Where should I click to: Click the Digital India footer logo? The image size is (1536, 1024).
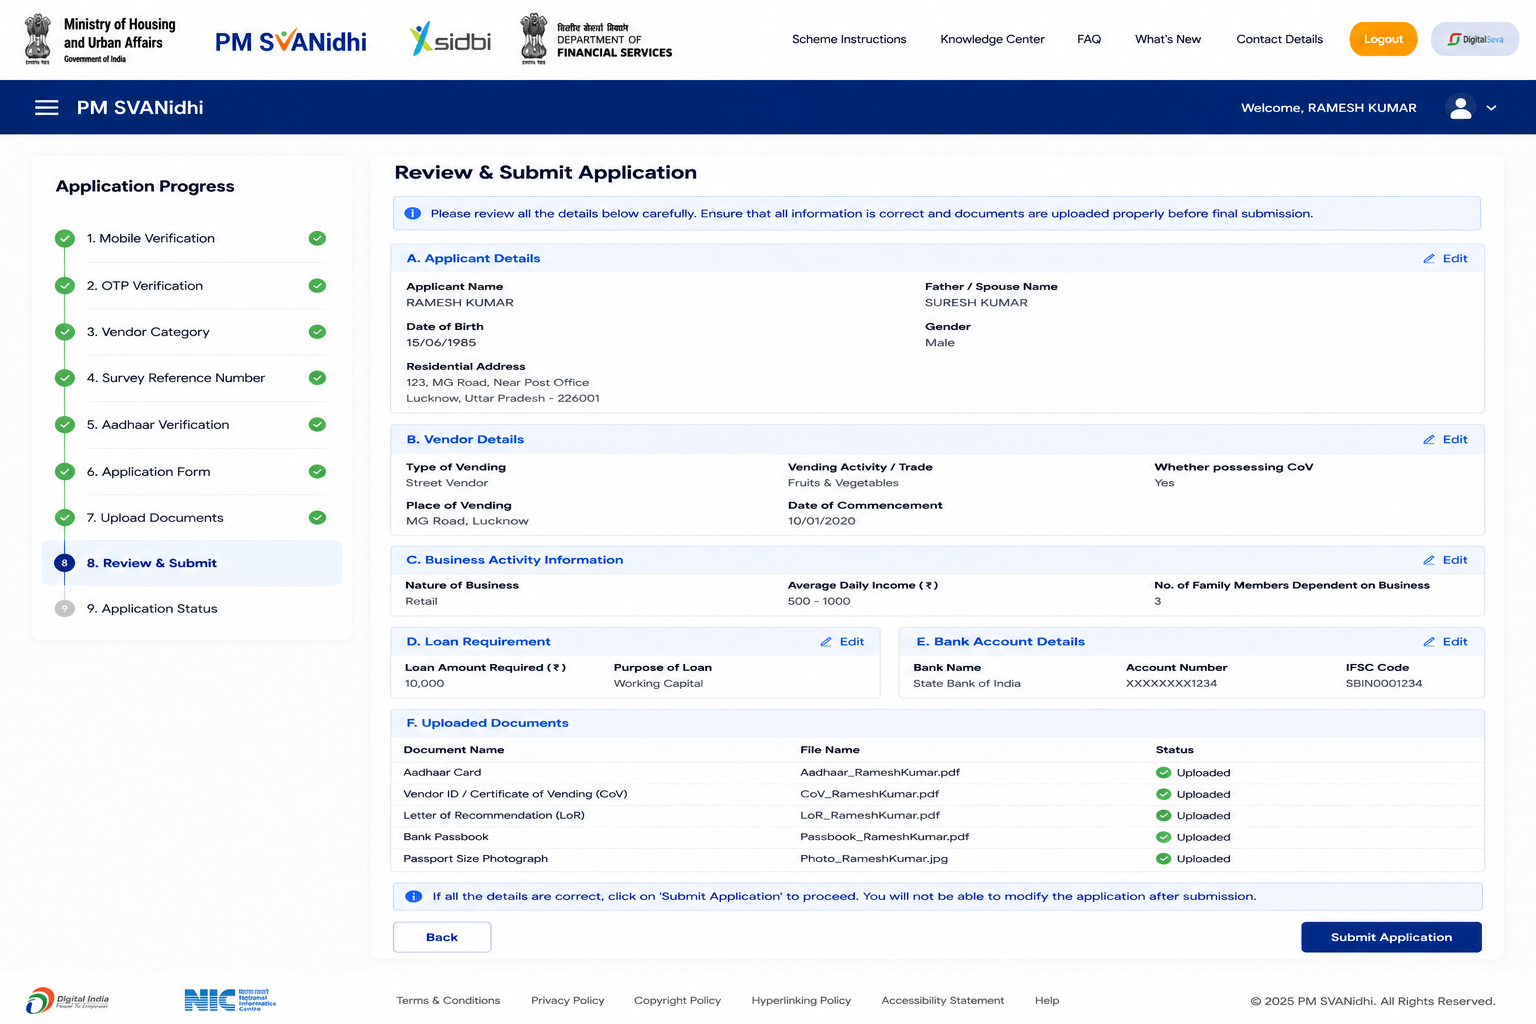pyautogui.click(x=67, y=1000)
